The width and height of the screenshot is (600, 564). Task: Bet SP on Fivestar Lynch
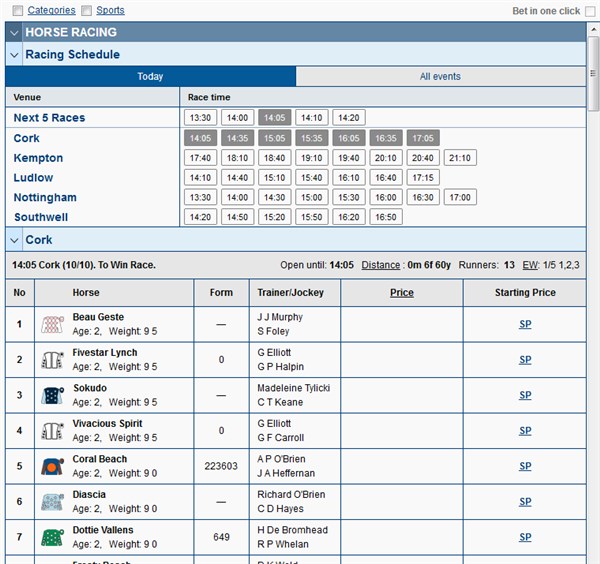pos(525,360)
